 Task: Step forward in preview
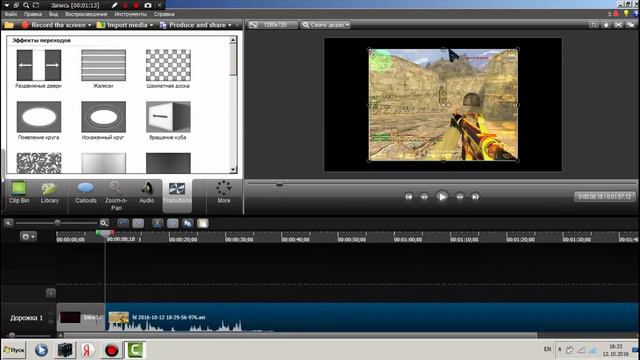(x=460, y=197)
